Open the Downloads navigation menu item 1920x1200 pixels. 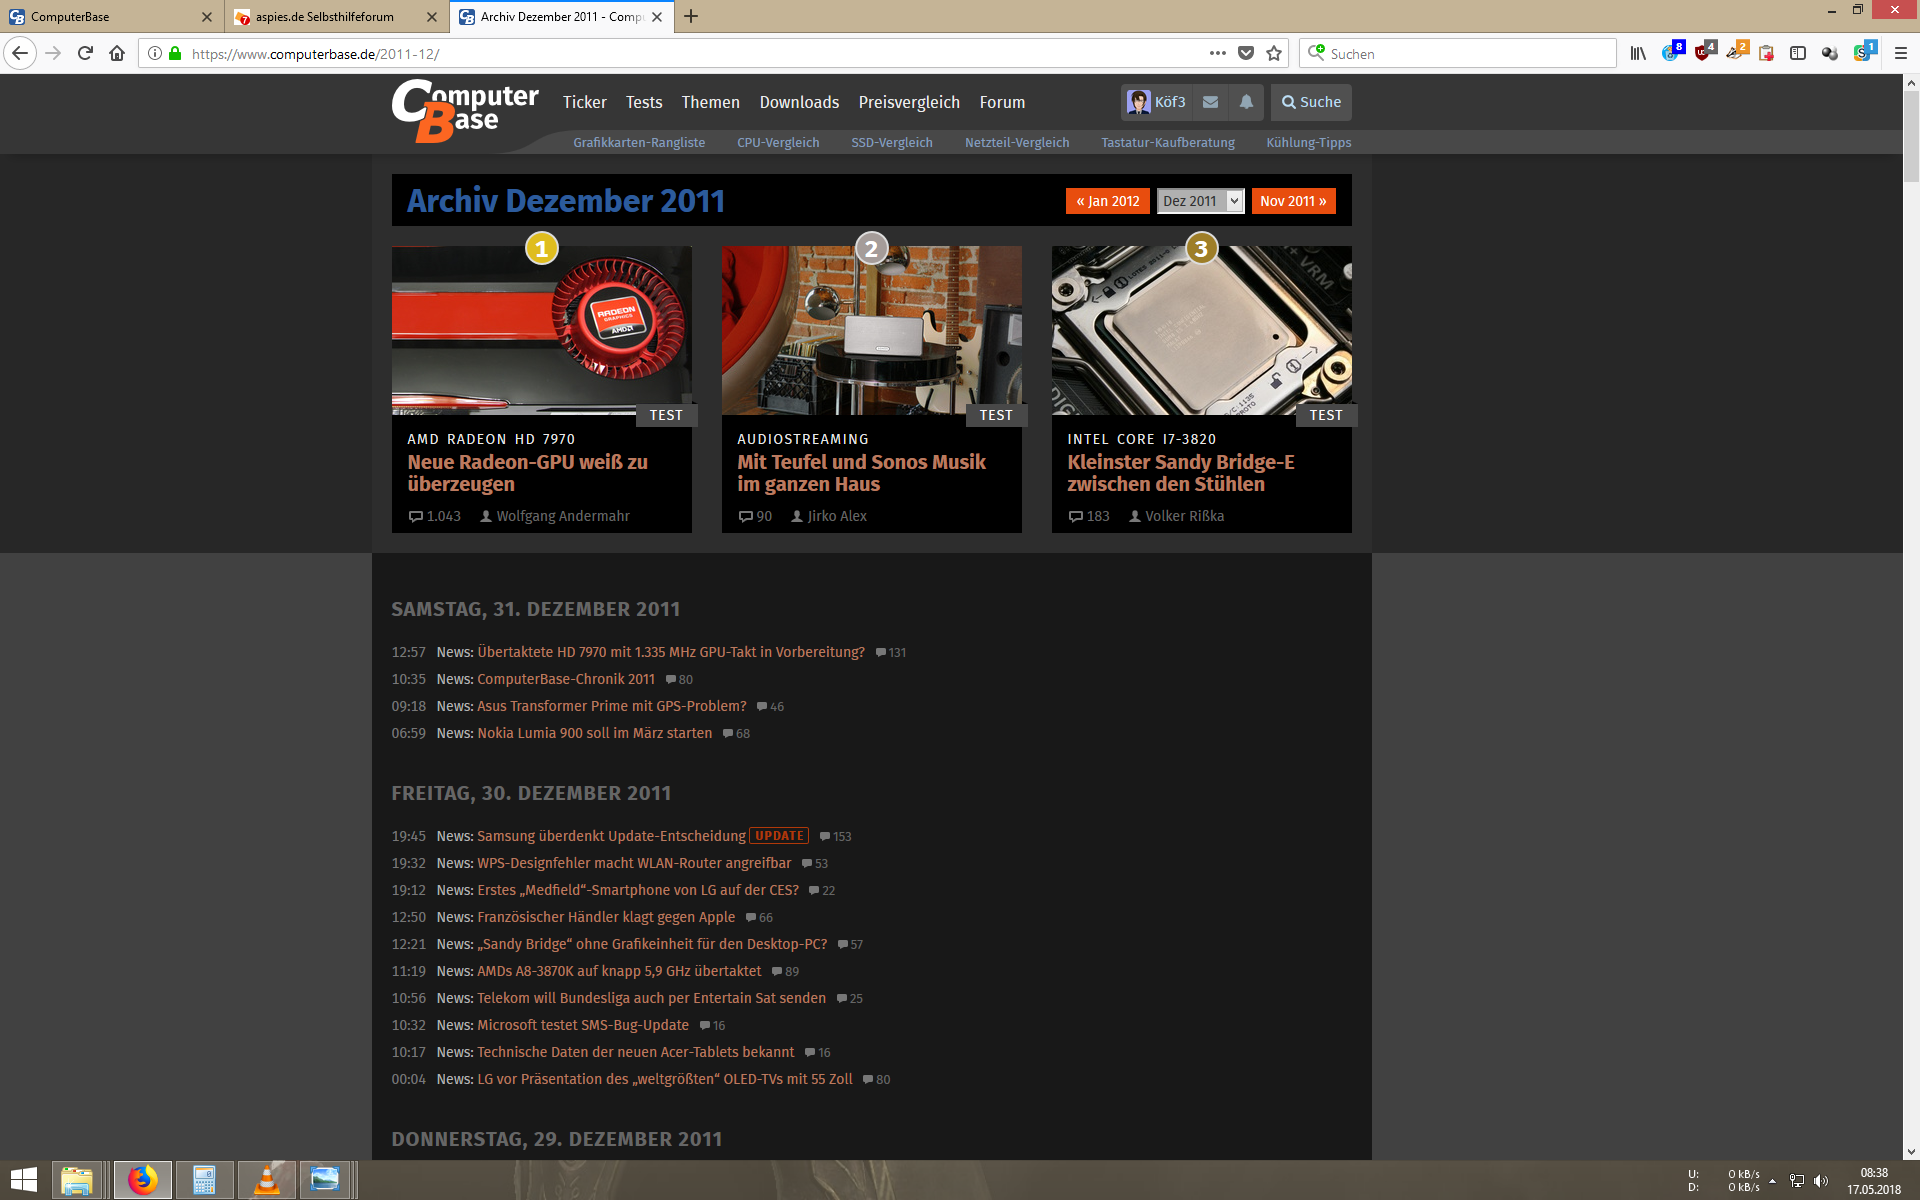(x=798, y=102)
